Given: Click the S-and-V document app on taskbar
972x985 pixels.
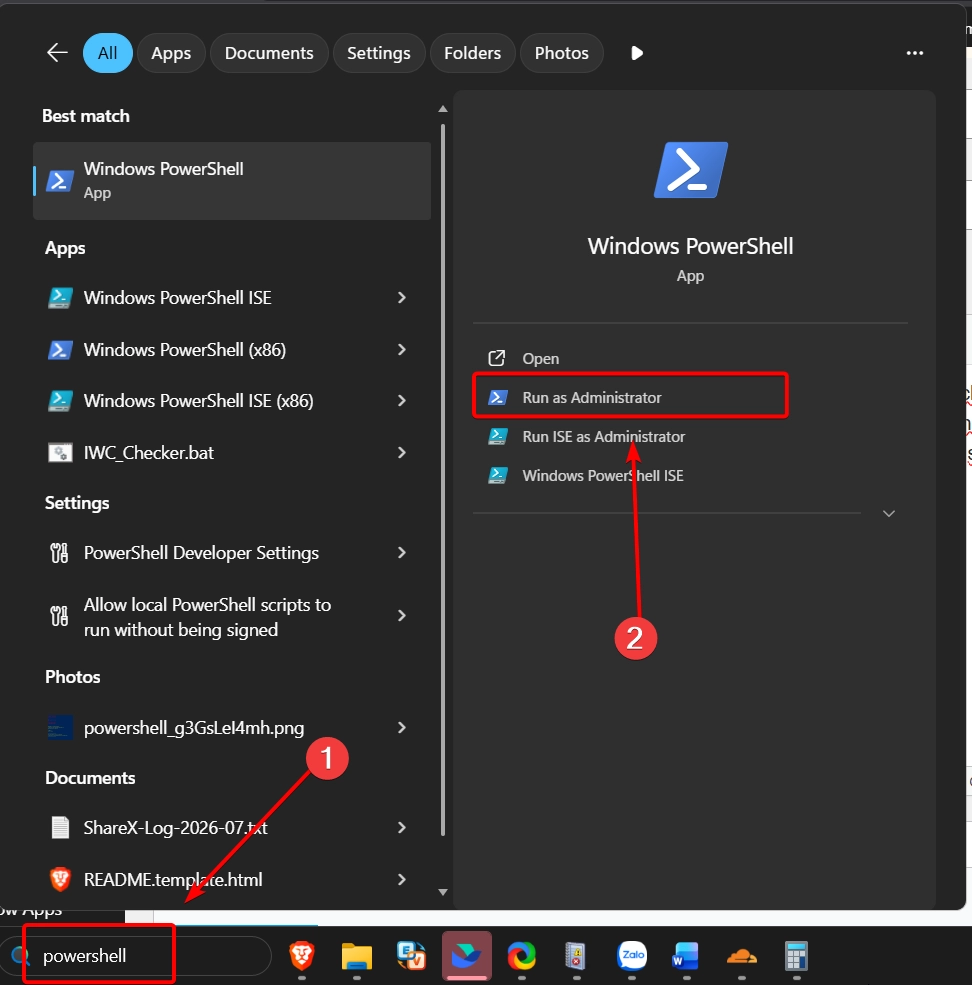Looking at the screenshot, I should pos(412,955).
